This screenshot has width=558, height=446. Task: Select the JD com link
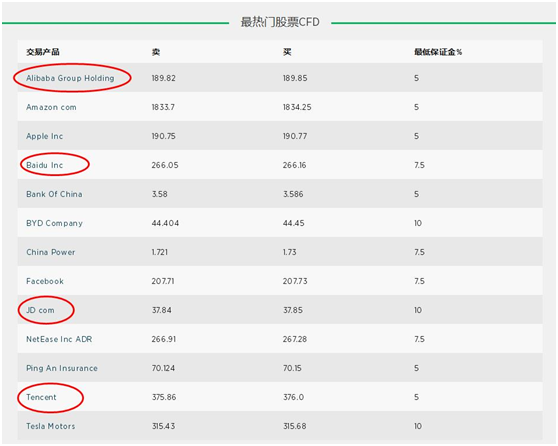pos(40,310)
